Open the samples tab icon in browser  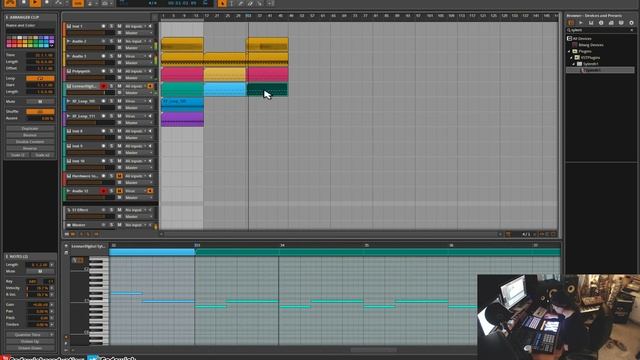point(581,23)
